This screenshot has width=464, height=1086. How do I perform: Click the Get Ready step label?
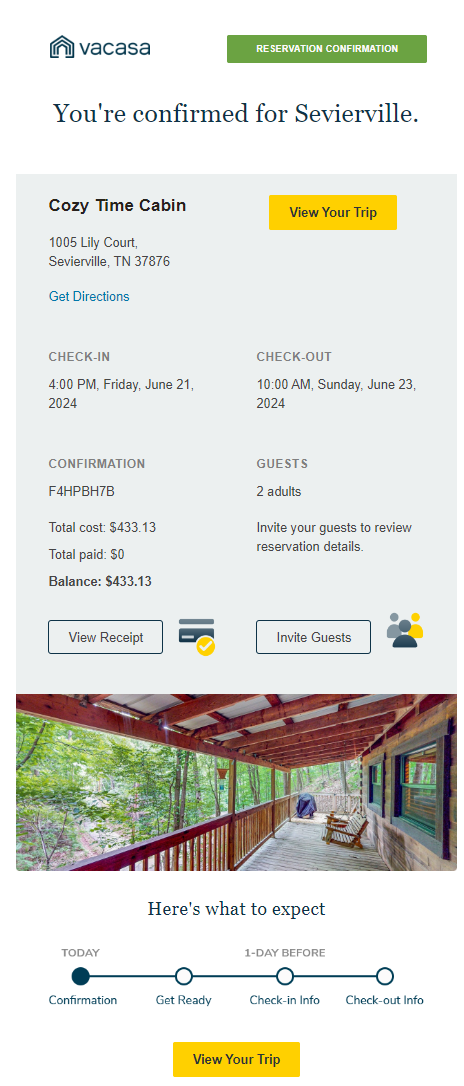click(x=184, y=1000)
